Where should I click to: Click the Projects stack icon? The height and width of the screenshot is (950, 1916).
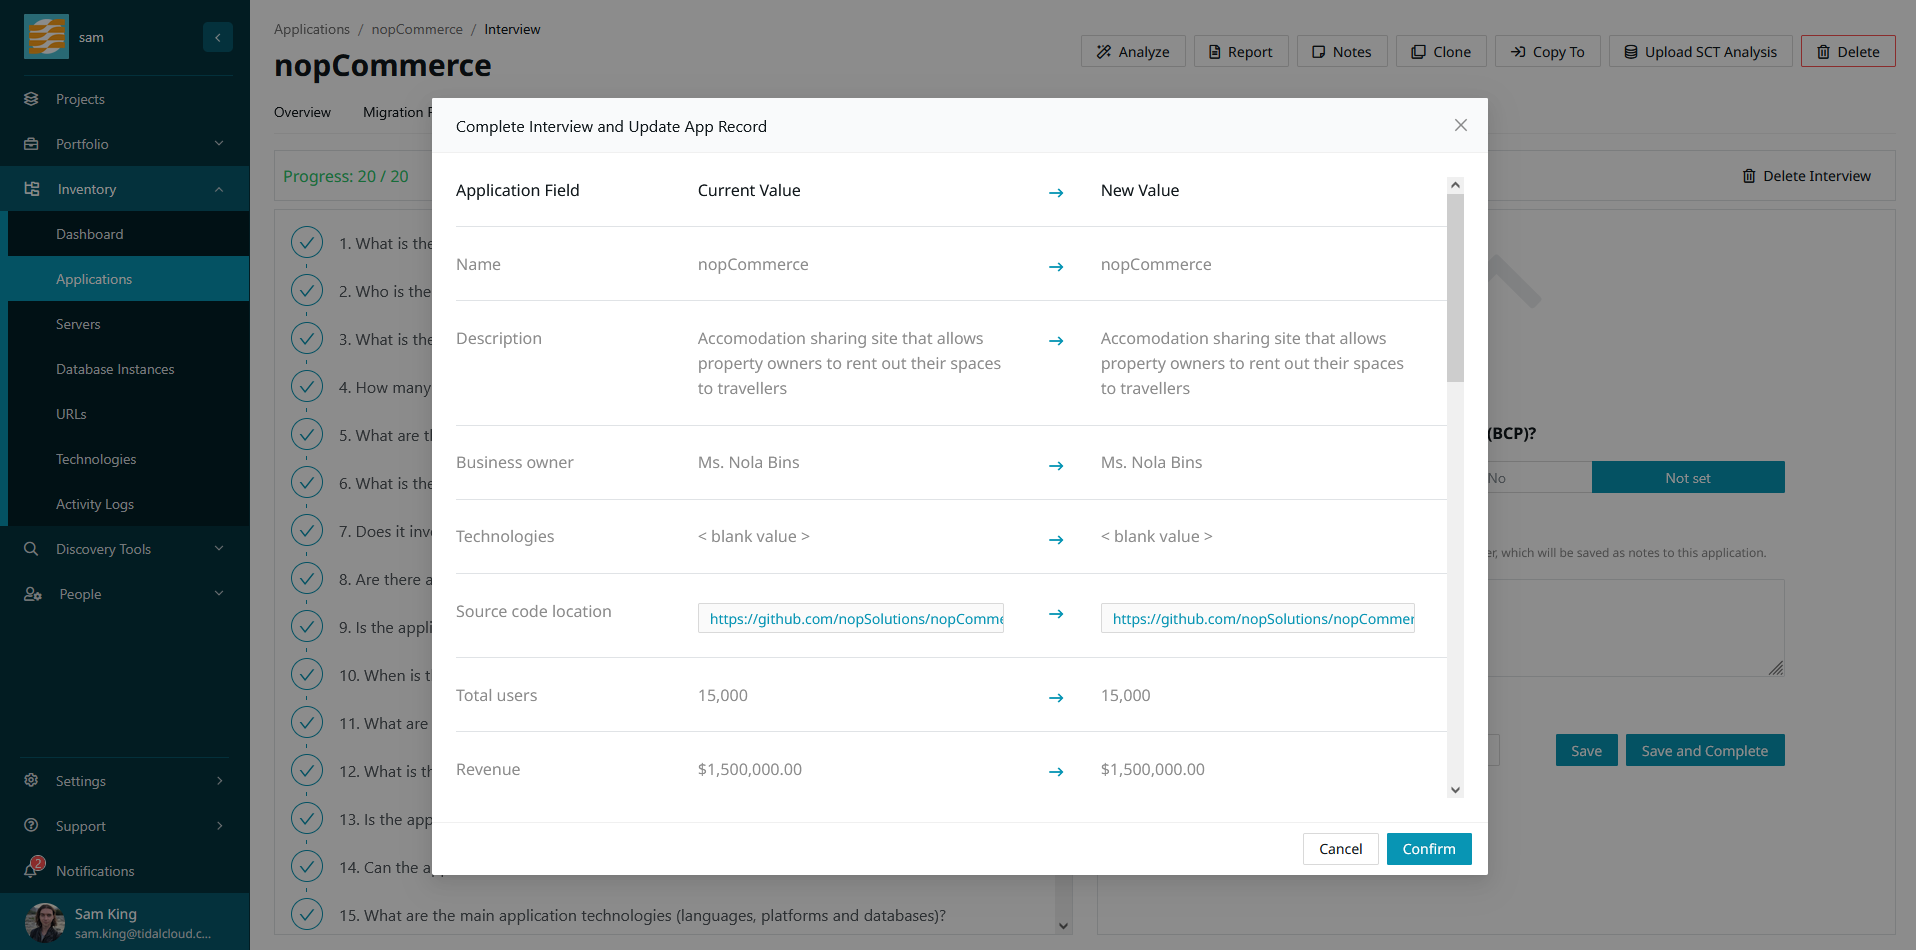[32, 99]
